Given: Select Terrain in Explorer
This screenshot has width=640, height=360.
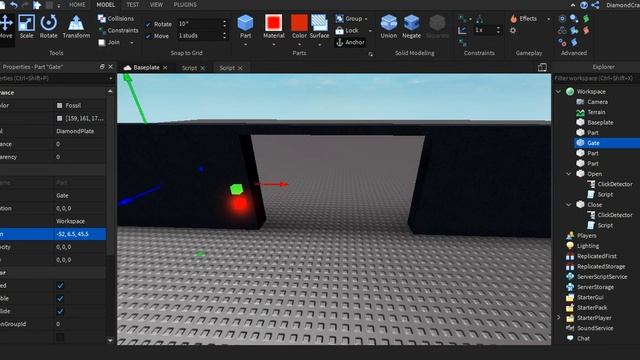Looking at the screenshot, I should point(596,112).
